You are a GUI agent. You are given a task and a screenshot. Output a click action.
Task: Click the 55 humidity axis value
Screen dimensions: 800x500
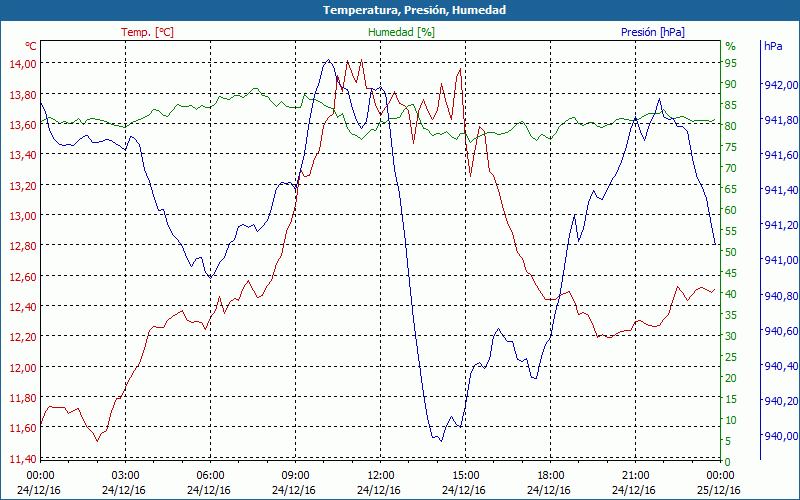(x=731, y=231)
